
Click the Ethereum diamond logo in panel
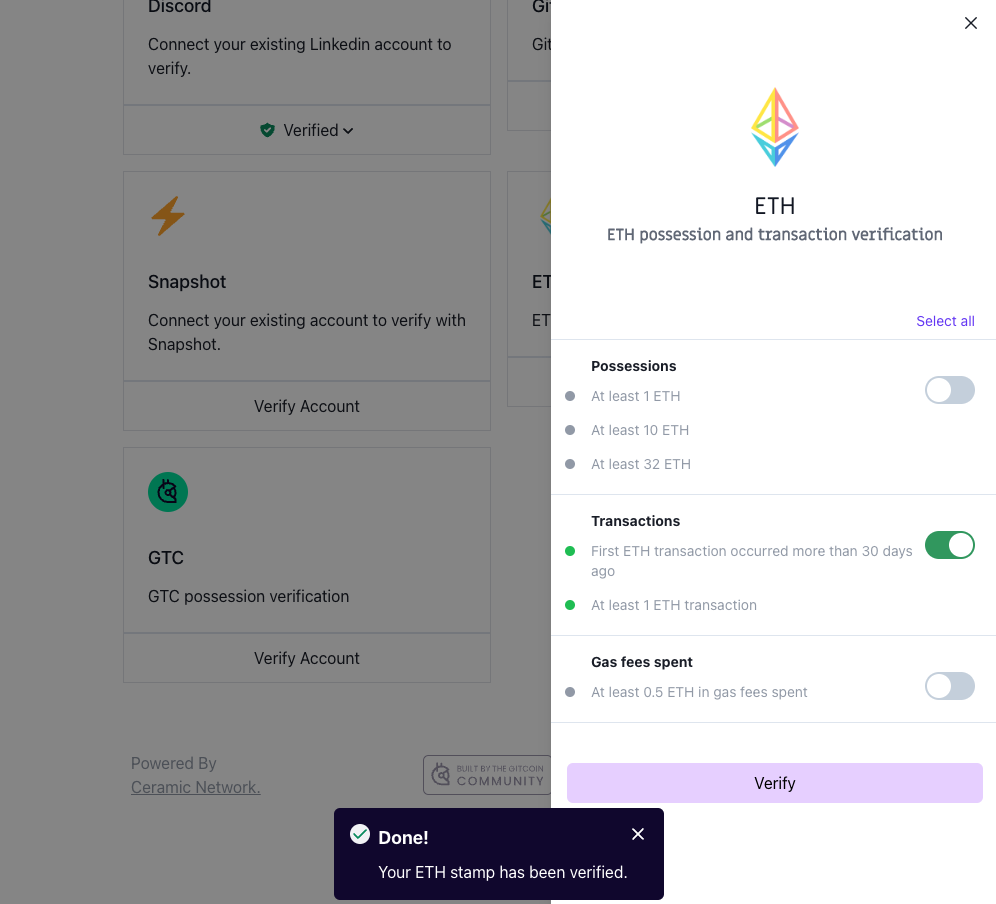click(775, 127)
